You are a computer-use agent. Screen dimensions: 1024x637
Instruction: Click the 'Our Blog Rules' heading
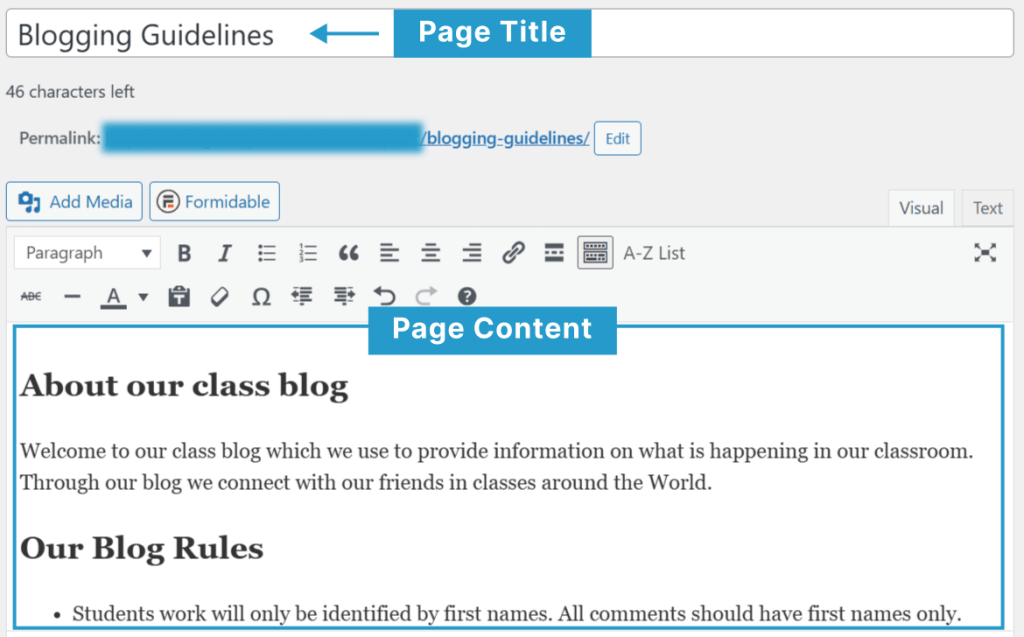[142, 548]
